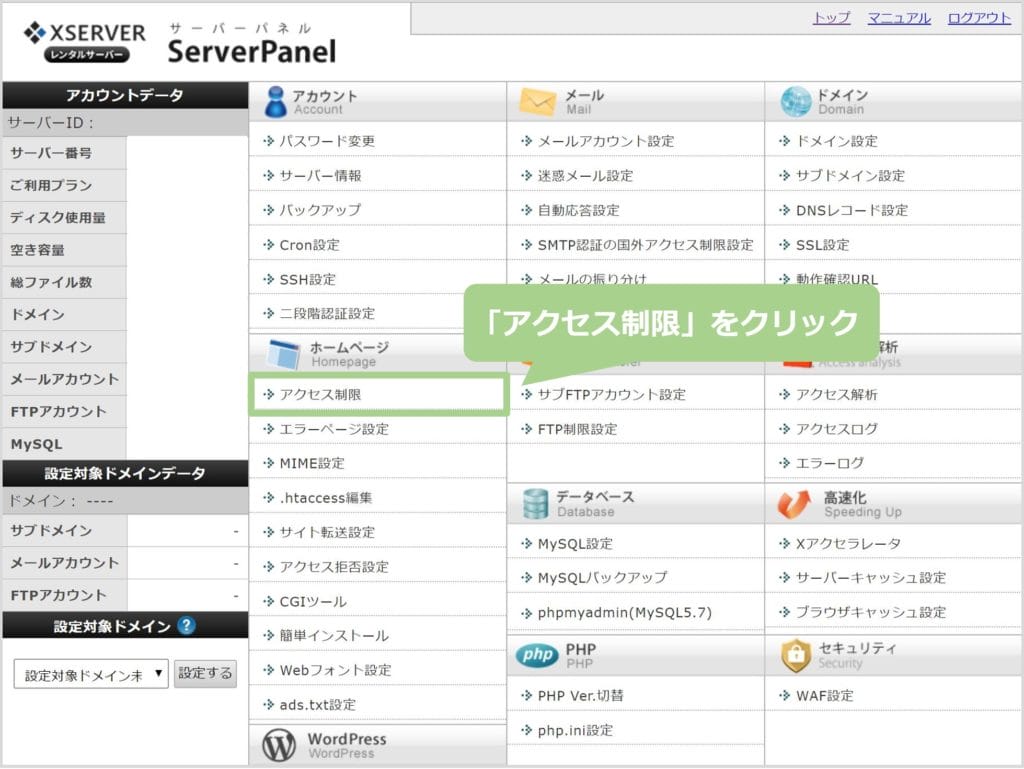Click the help question mark icon

click(x=186, y=626)
